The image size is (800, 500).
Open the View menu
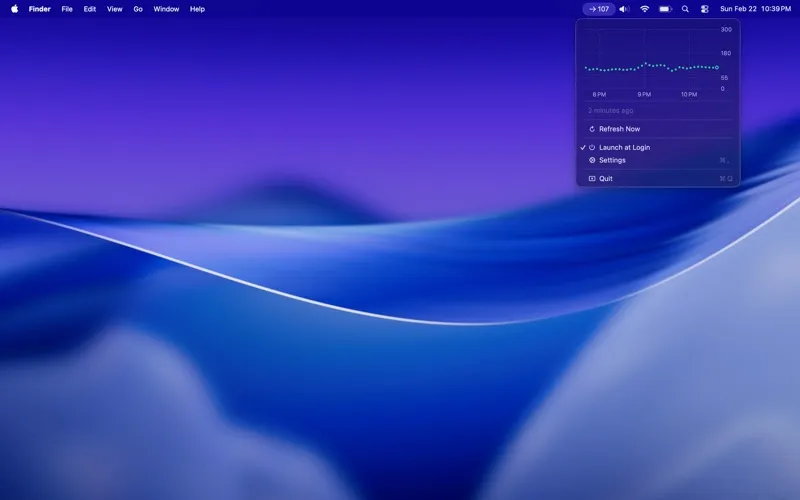(x=114, y=9)
